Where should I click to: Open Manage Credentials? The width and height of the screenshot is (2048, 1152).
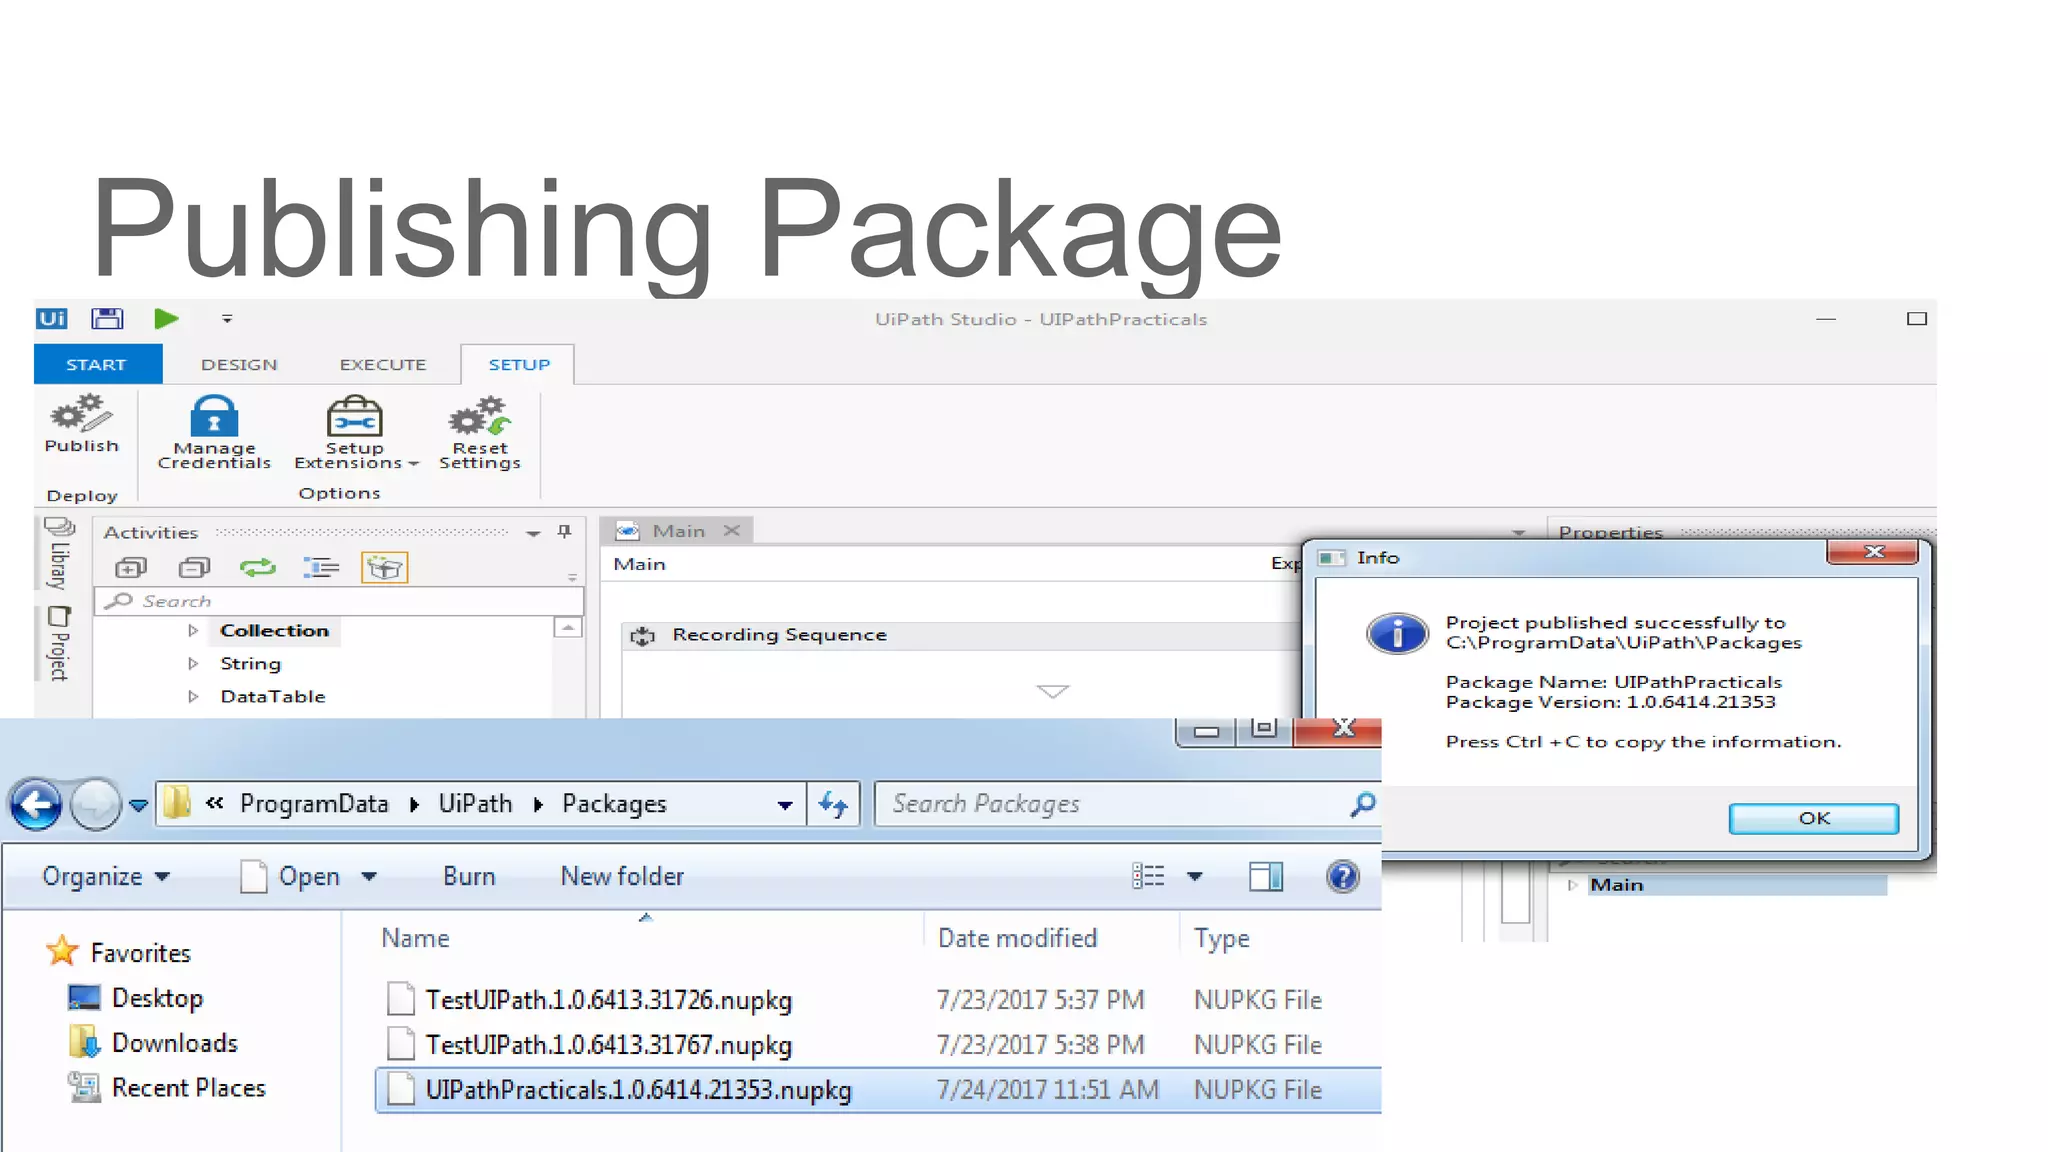(214, 432)
